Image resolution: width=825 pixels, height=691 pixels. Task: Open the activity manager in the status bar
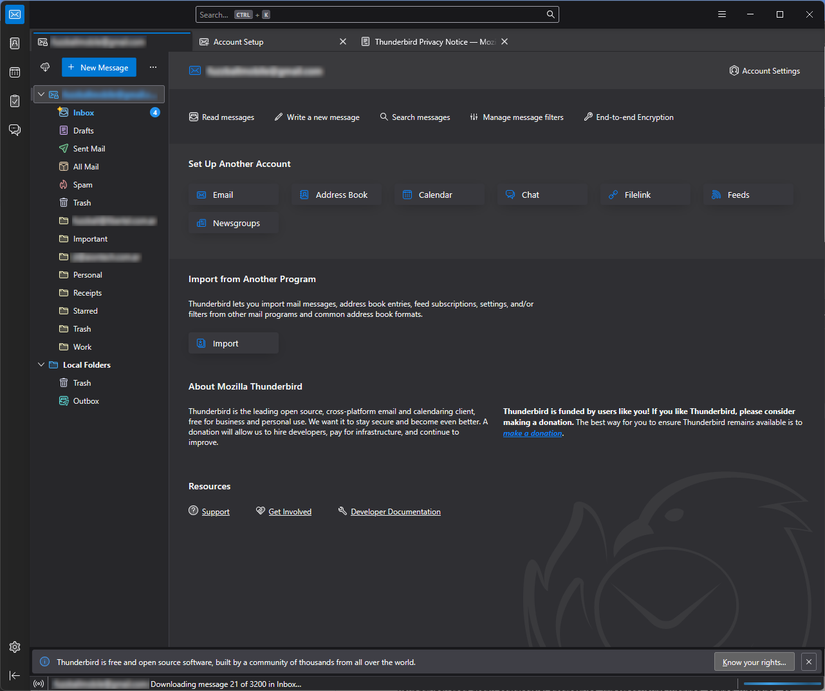click(x=38, y=683)
